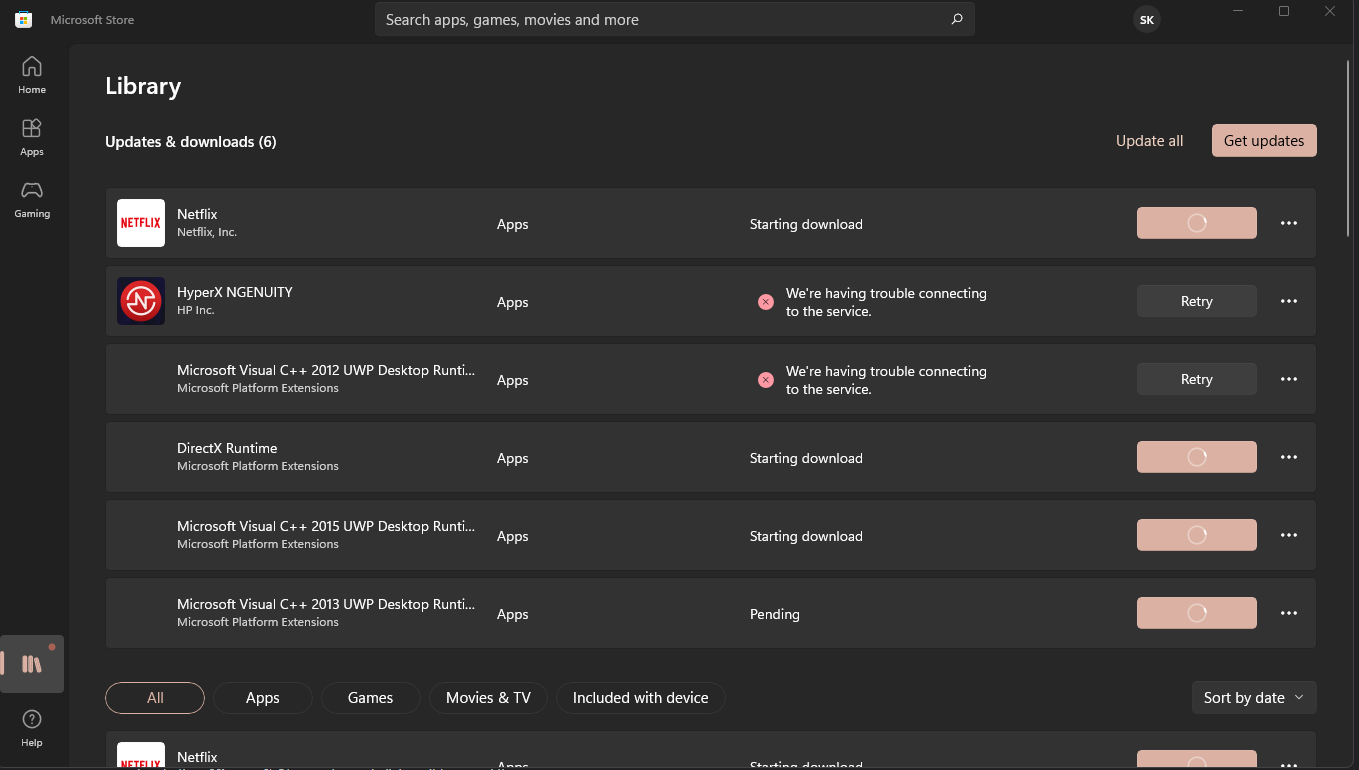Open more options for HyperX NGENUITY
The height and width of the screenshot is (770, 1359).
click(1289, 301)
